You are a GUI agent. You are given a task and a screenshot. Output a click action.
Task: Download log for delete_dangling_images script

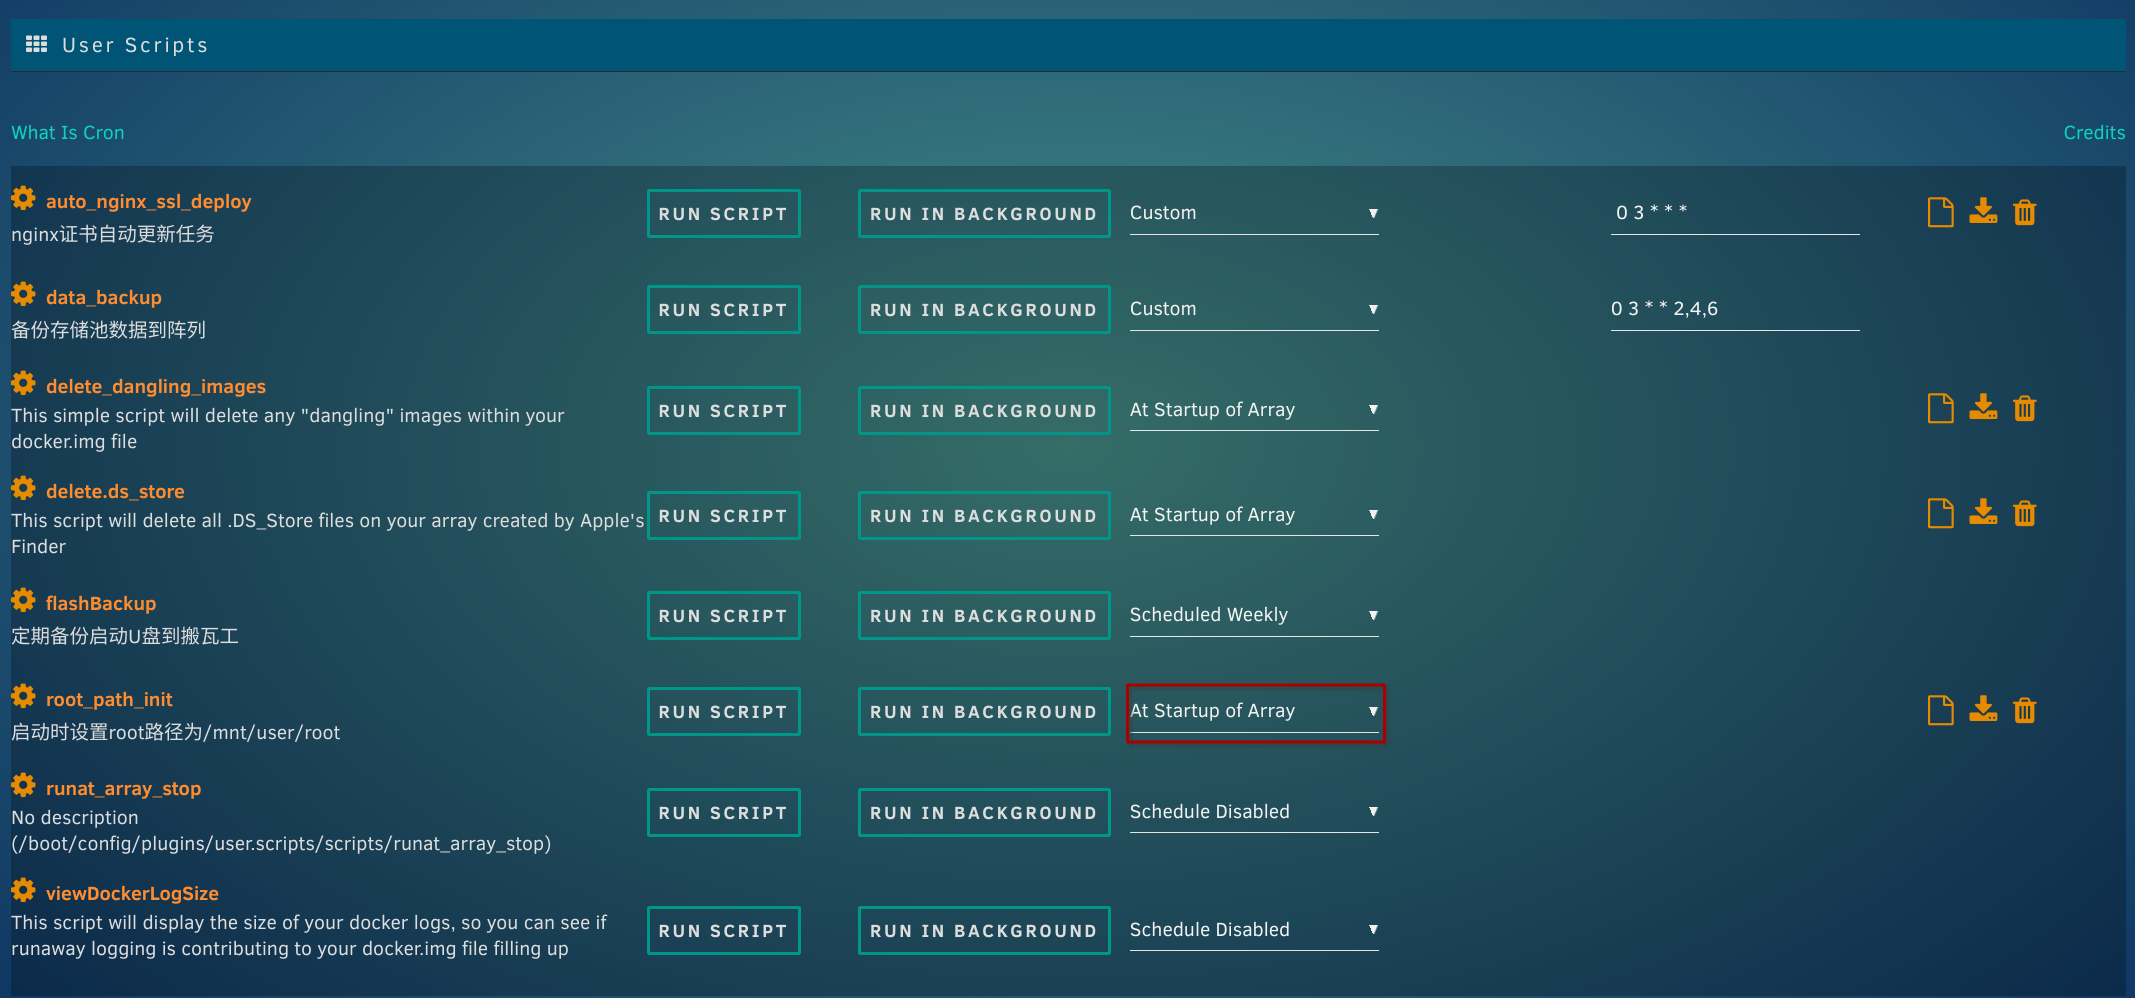pyautogui.click(x=1982, y=408)
